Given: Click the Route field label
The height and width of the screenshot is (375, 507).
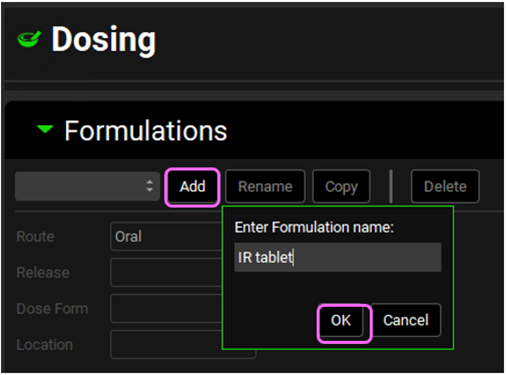Looking at the screenshot, I should 35,237.
